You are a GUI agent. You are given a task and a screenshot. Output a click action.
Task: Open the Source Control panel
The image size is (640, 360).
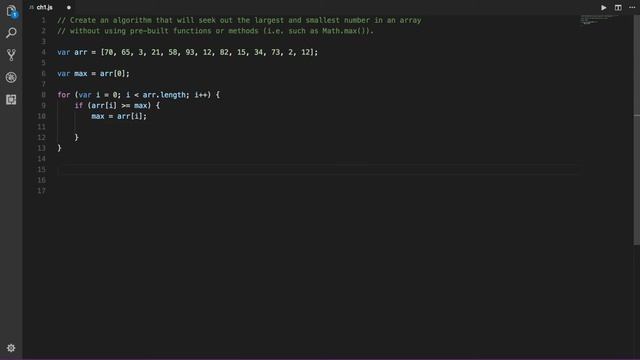tap(11, 55)
